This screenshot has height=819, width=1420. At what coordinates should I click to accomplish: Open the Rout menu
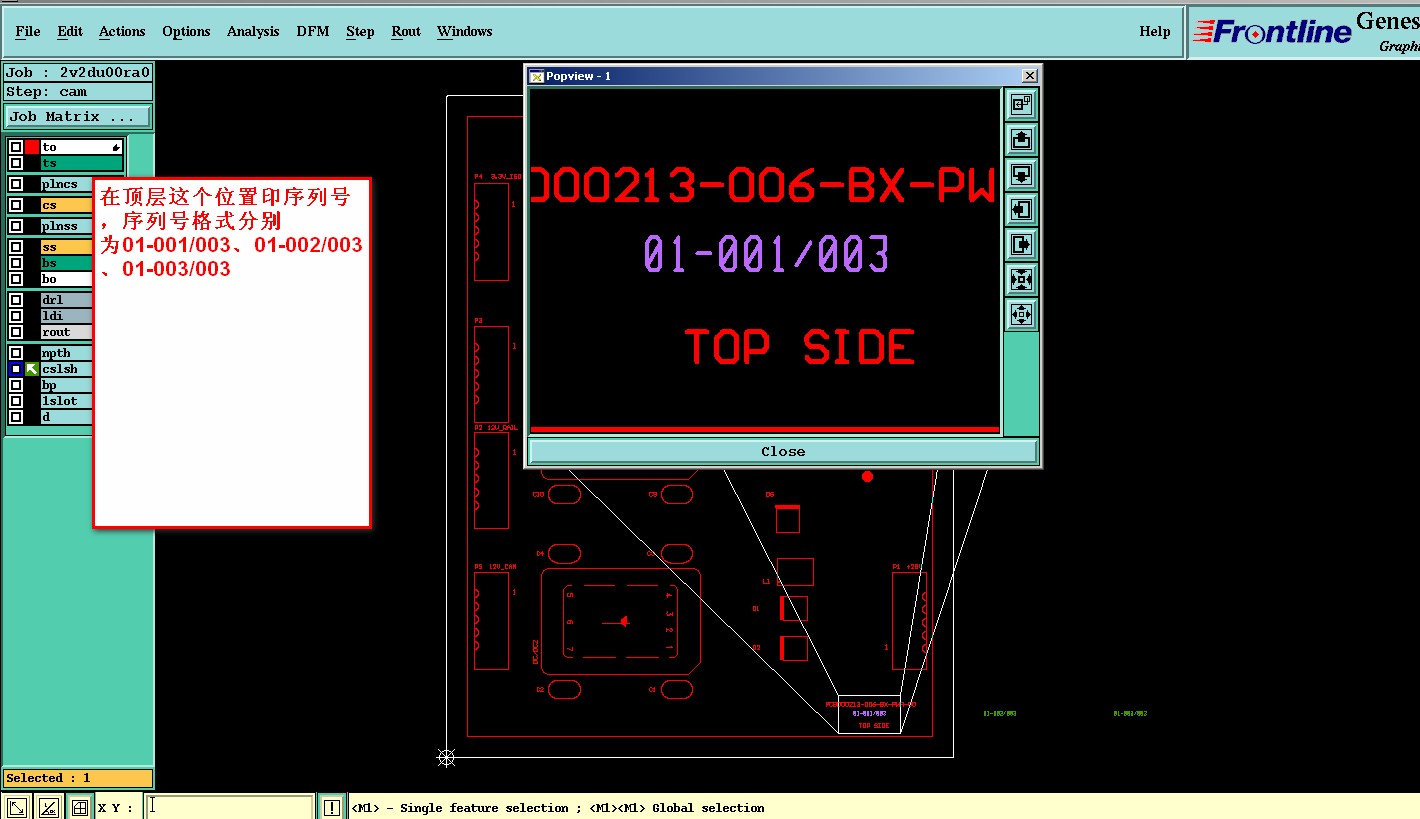[406, 31]
